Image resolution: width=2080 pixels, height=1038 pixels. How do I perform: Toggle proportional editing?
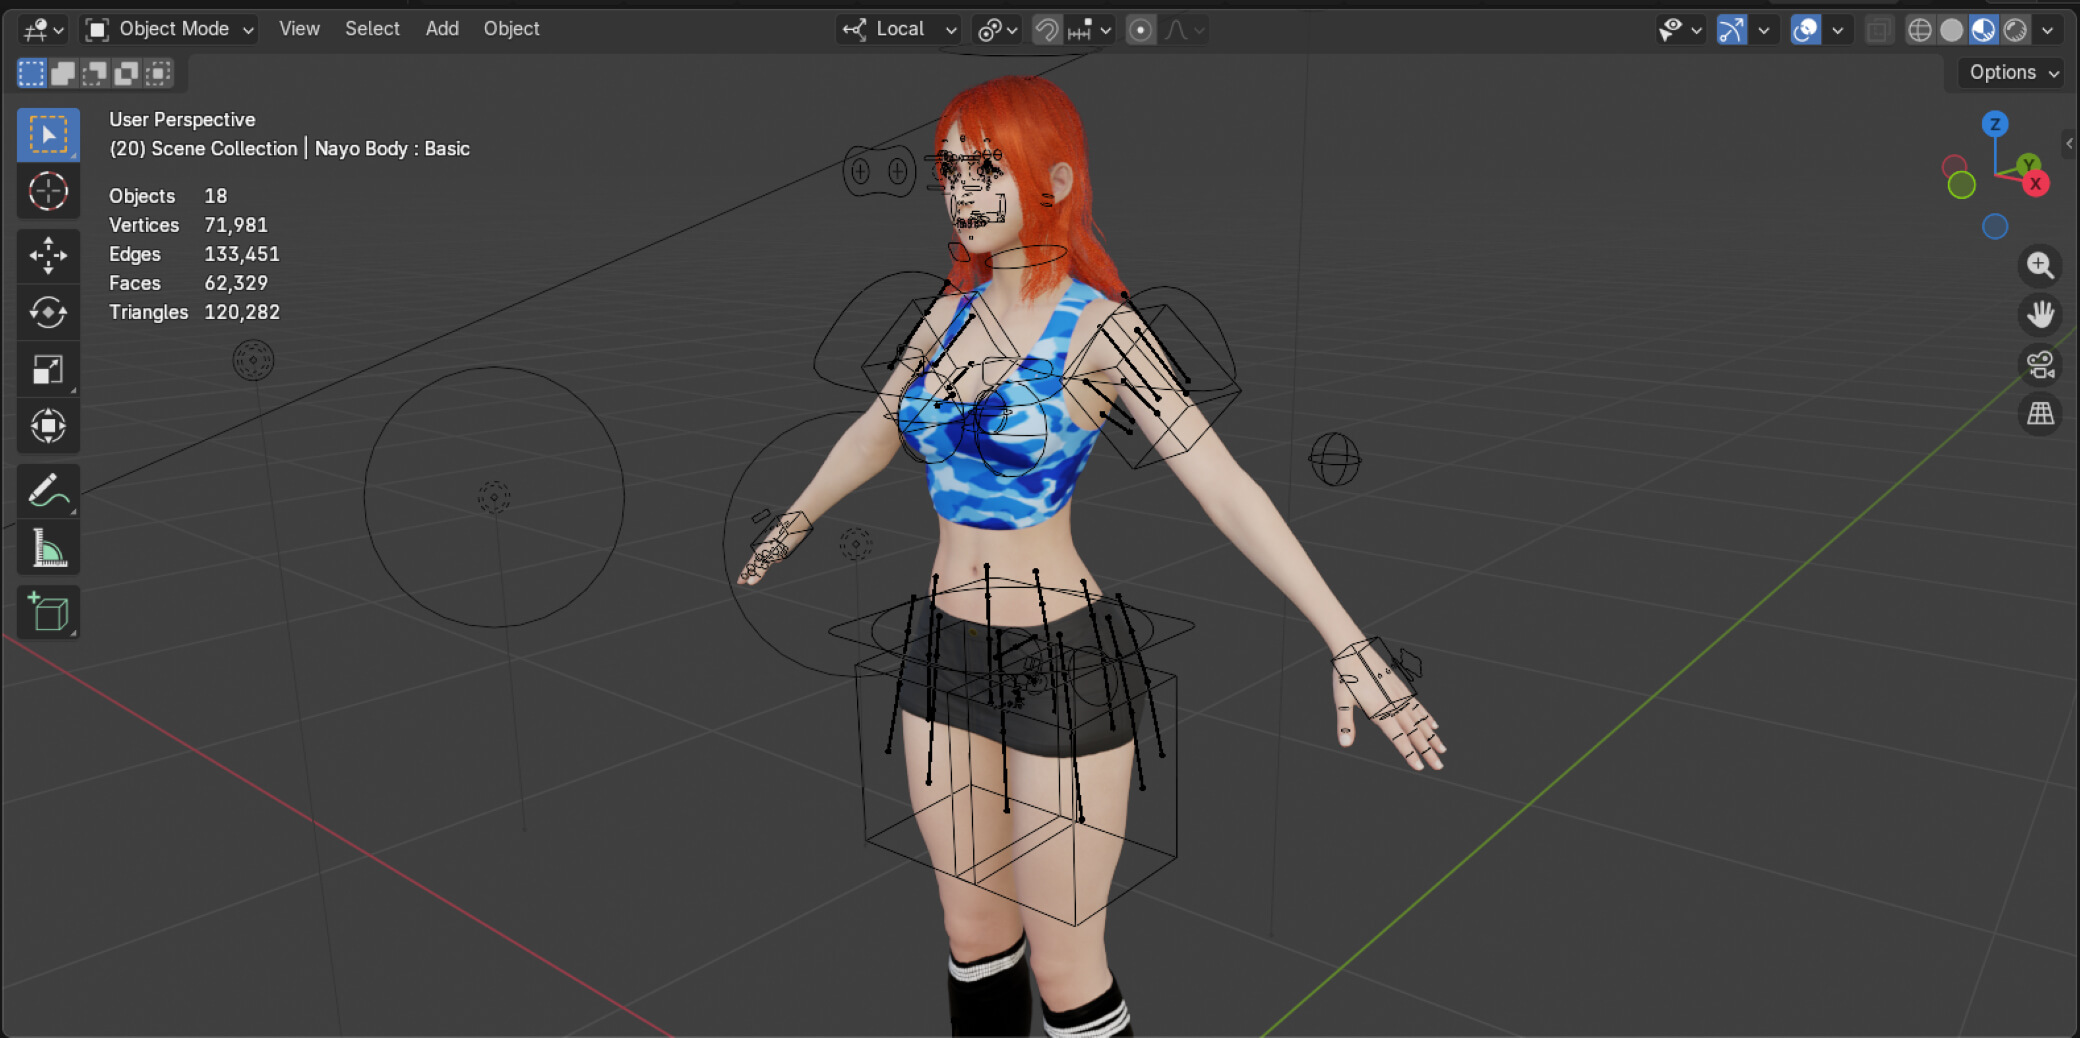[1140, 30]
